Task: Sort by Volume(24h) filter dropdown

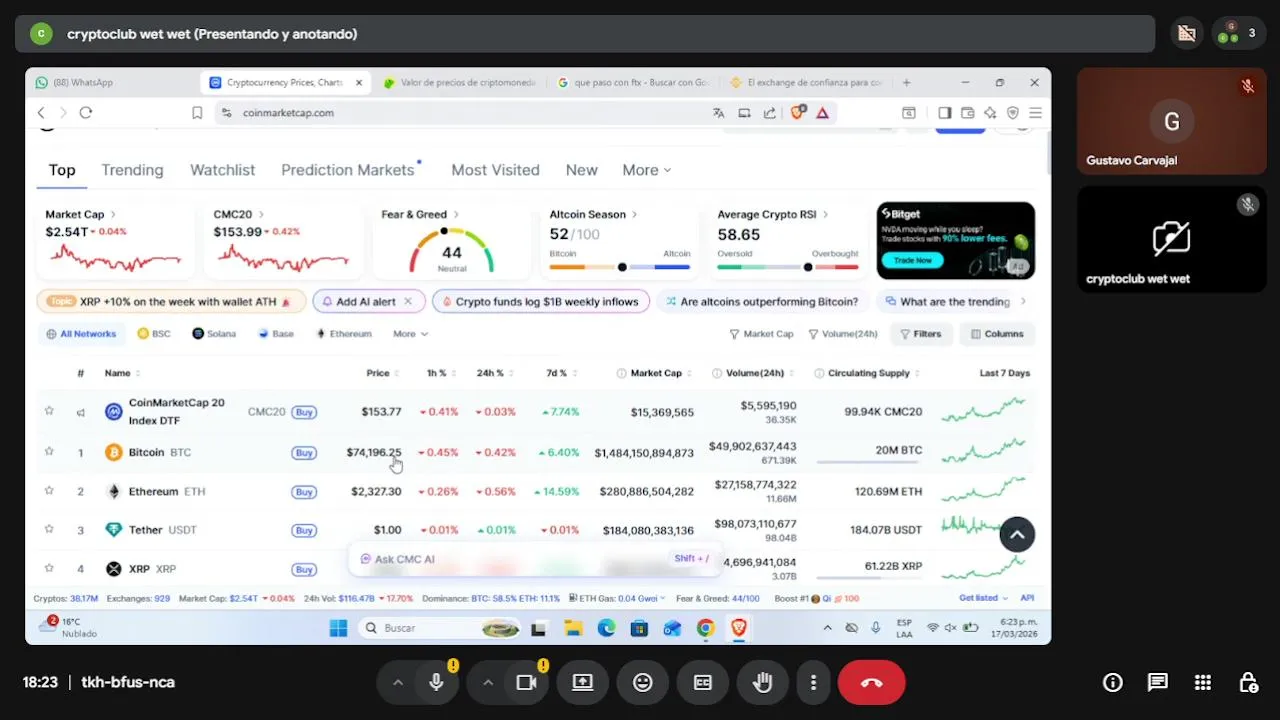Action: tap(843, 334)
